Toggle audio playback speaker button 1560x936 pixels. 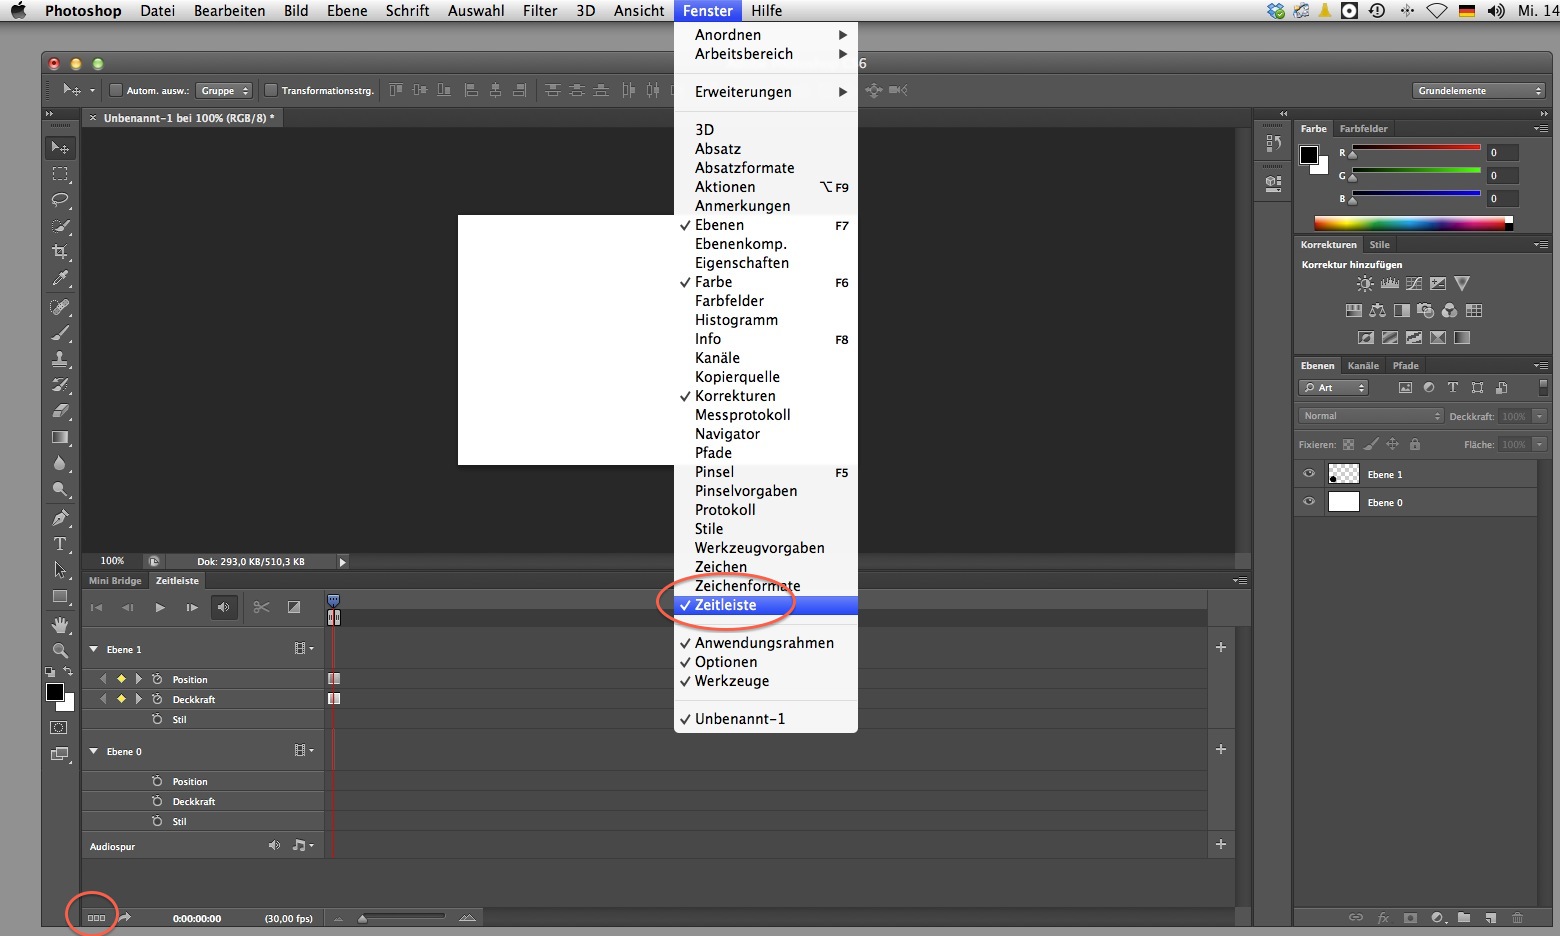[x=224, y=607]
